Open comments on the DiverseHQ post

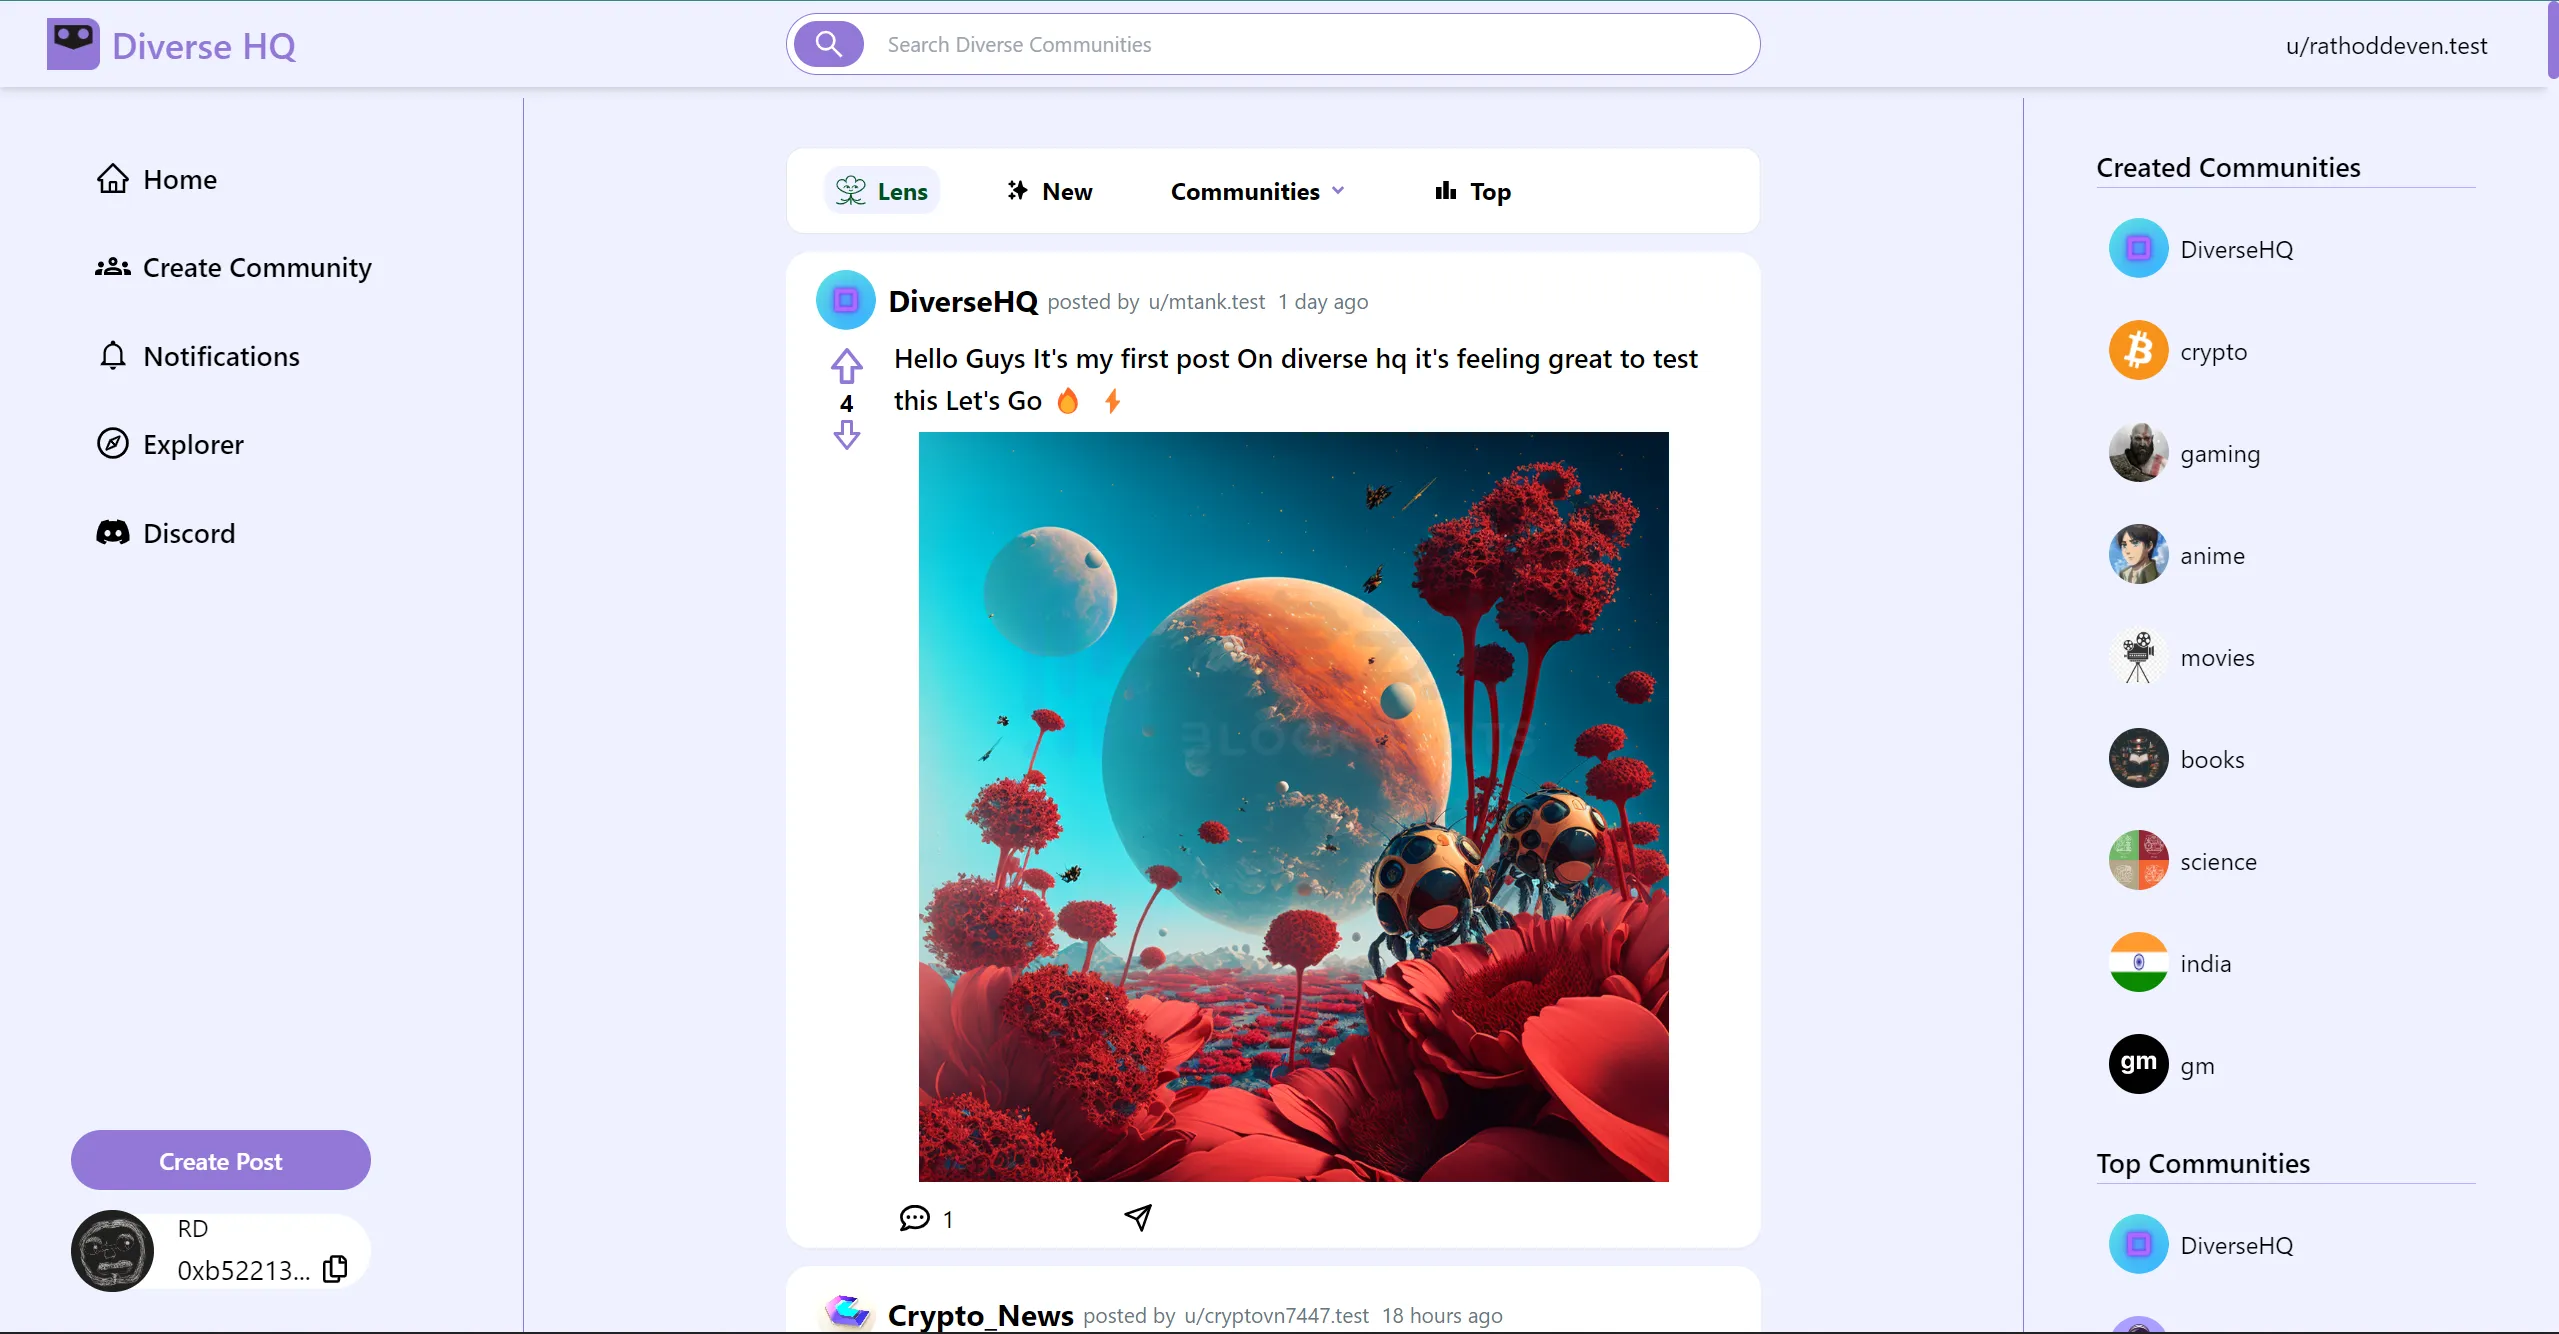pos(915,1218)
